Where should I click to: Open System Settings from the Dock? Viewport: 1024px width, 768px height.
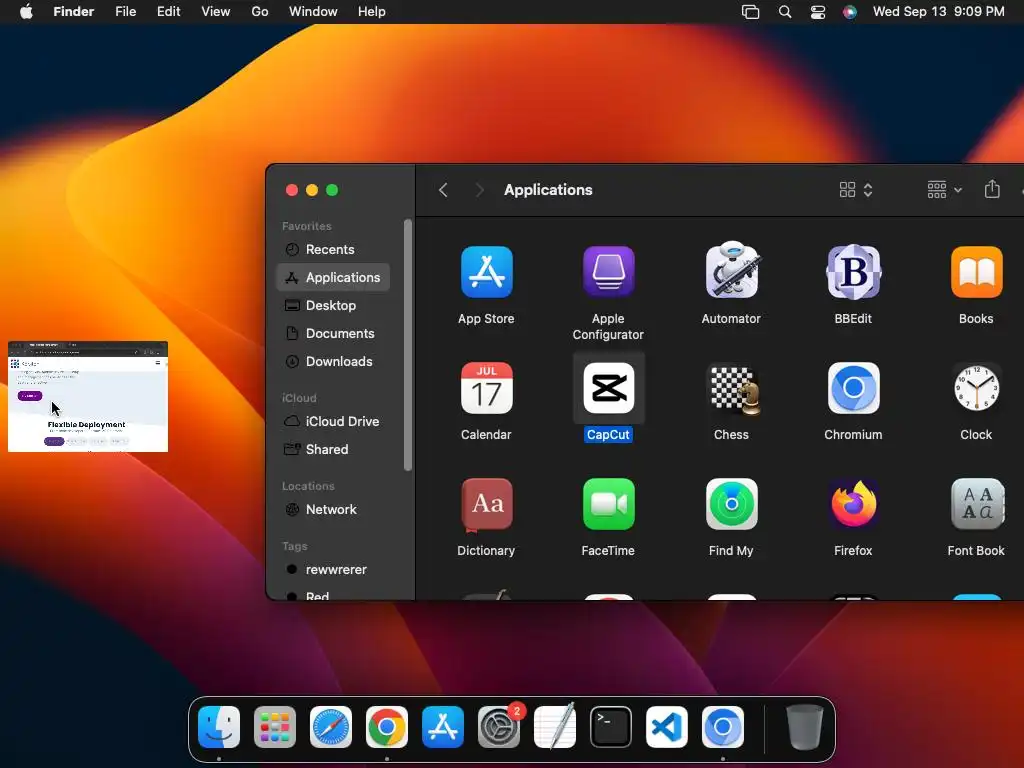(x=499, y=727)
